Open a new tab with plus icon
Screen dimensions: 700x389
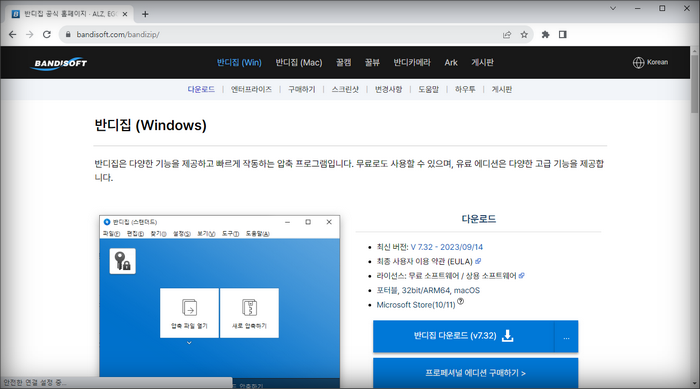tap(145, 14)
